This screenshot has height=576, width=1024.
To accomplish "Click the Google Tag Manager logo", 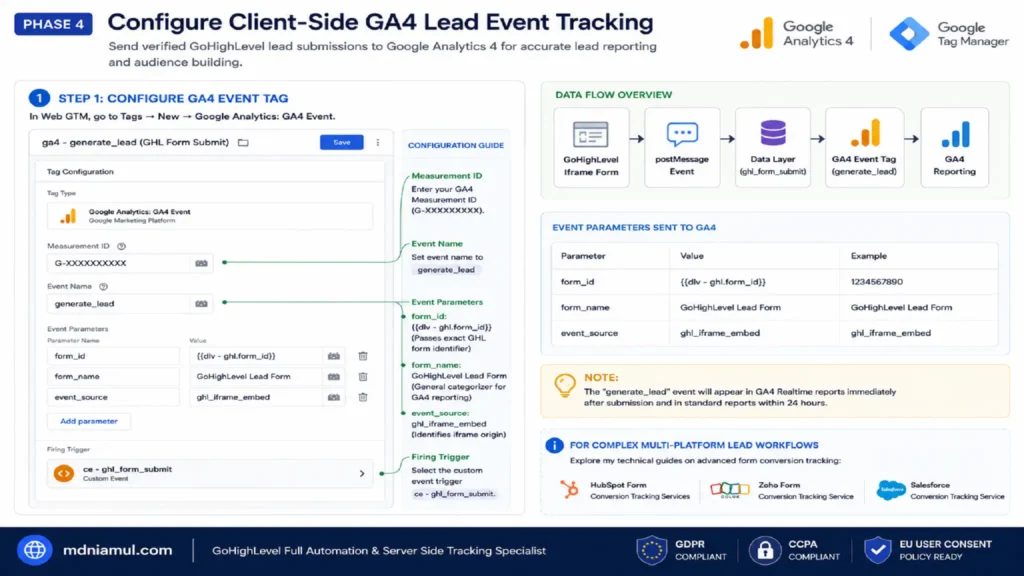I will [949, 34].
